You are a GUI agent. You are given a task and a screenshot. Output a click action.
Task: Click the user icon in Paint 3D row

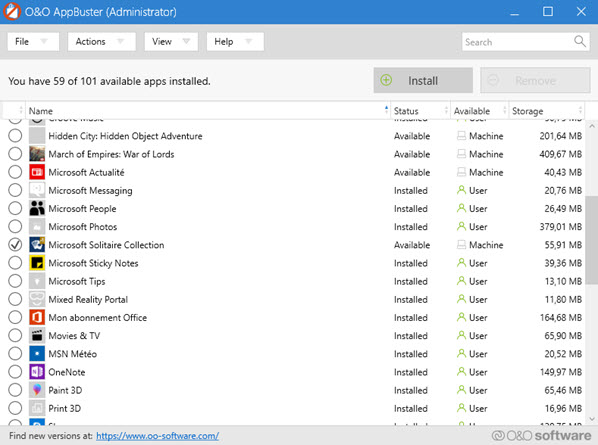461,390
